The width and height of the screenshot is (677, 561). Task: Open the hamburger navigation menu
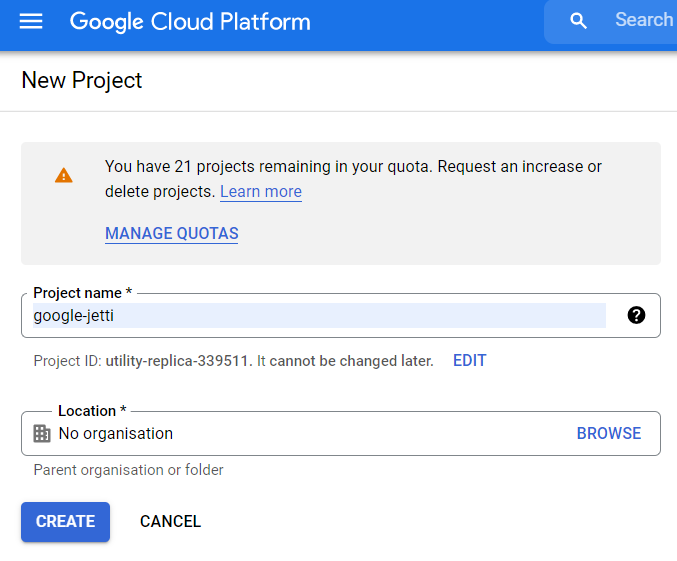pos(31,21)
